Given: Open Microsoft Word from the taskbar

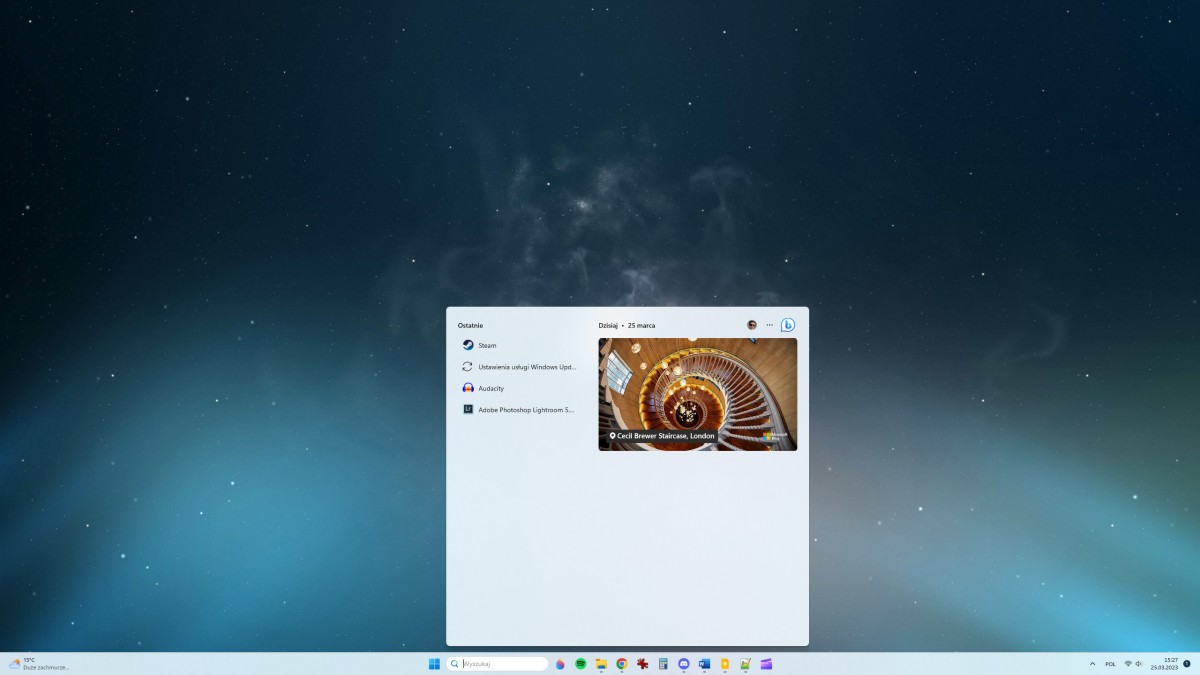Looking at the screenshot, I should point(704,663).
